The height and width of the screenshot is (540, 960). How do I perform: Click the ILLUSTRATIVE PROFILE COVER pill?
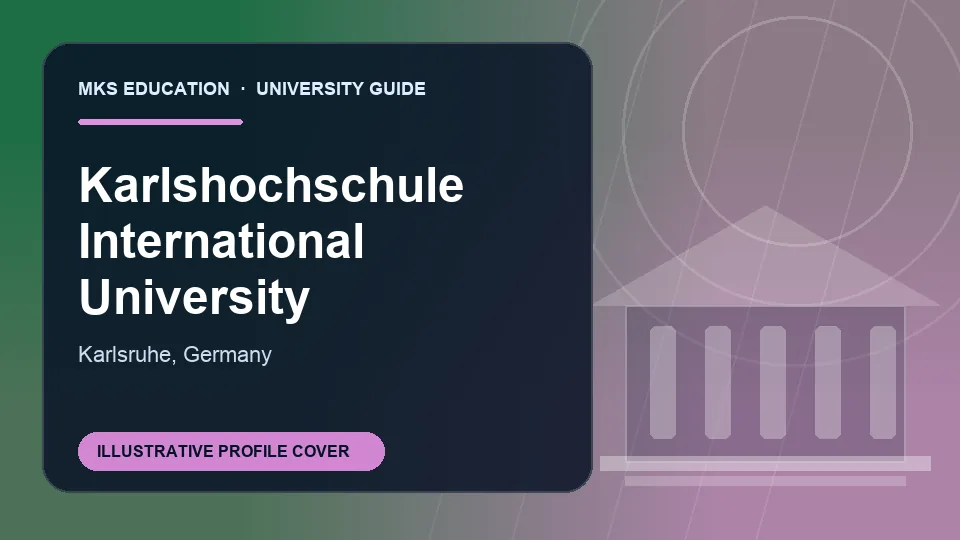pos(231,451)
